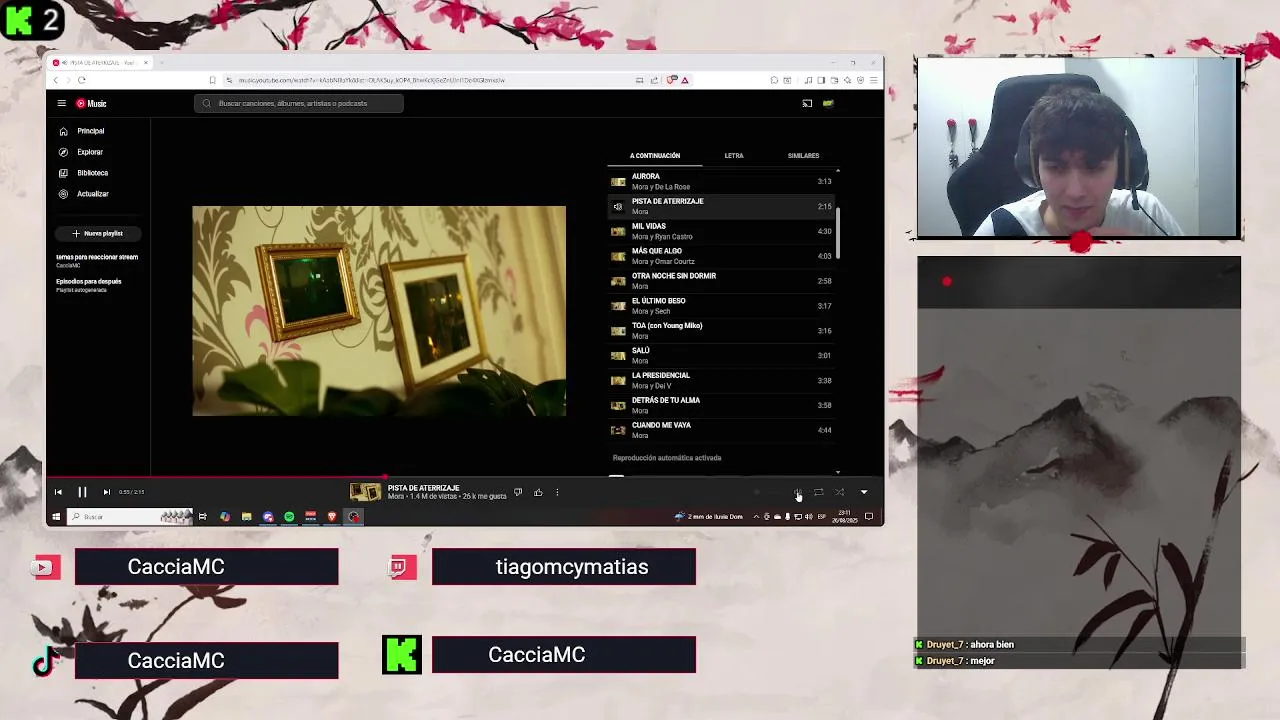Click the queue scrollbar thumb
The height and width of the screenshot is (720, 1280).
pyautogui.click(x=838, y=233)
